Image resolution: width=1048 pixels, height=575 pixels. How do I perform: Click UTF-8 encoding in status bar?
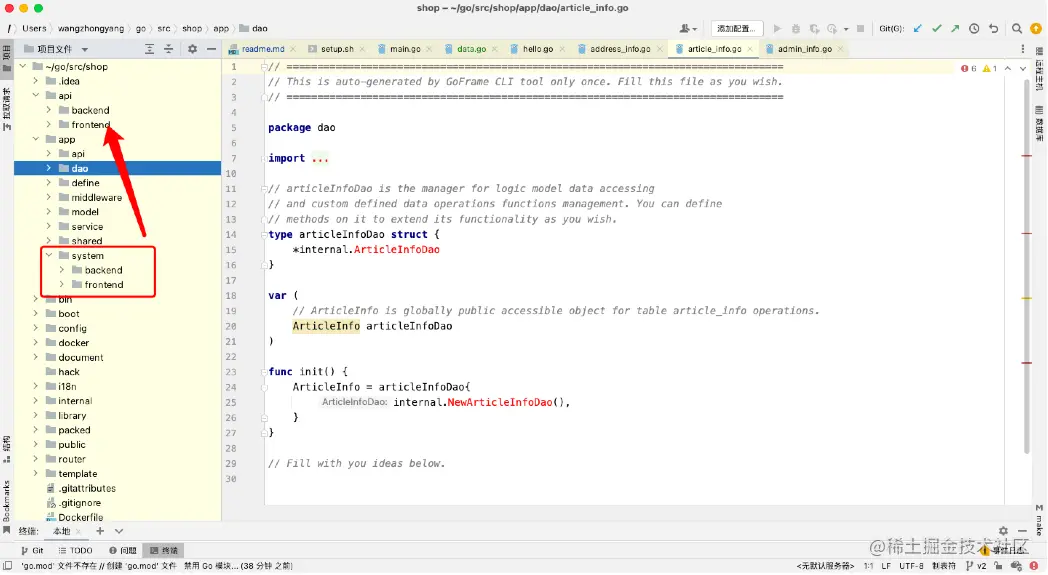tap(911, 566)
